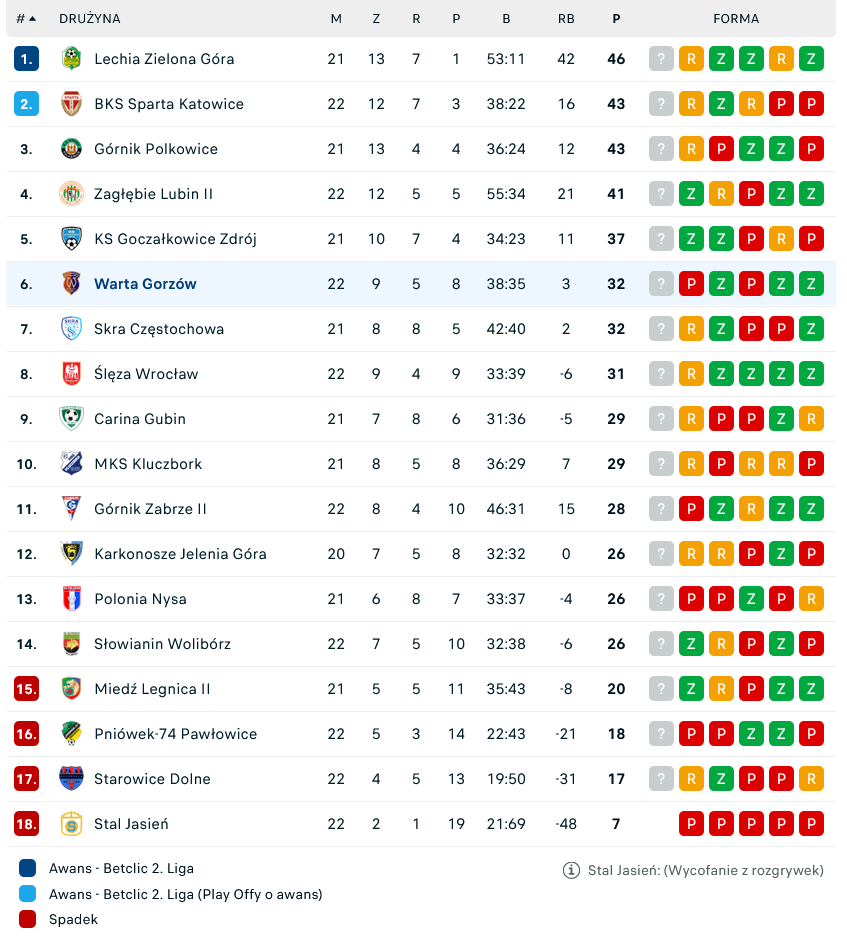The width and height of the screenshot is (847, 940).
Task: Click the BKS Sparta Katowice club crest
Action: 71,104
